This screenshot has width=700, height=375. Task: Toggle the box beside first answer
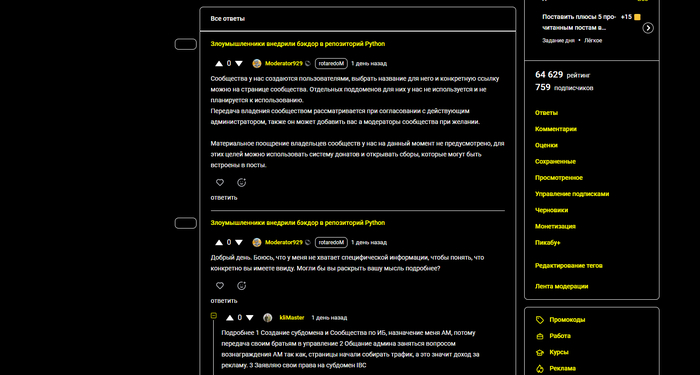point(186,44)
